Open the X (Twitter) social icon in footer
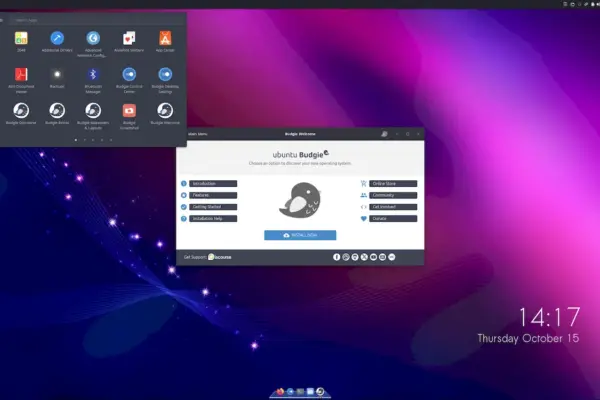This screenshot has height=400, width=600. tap(364, 257)
